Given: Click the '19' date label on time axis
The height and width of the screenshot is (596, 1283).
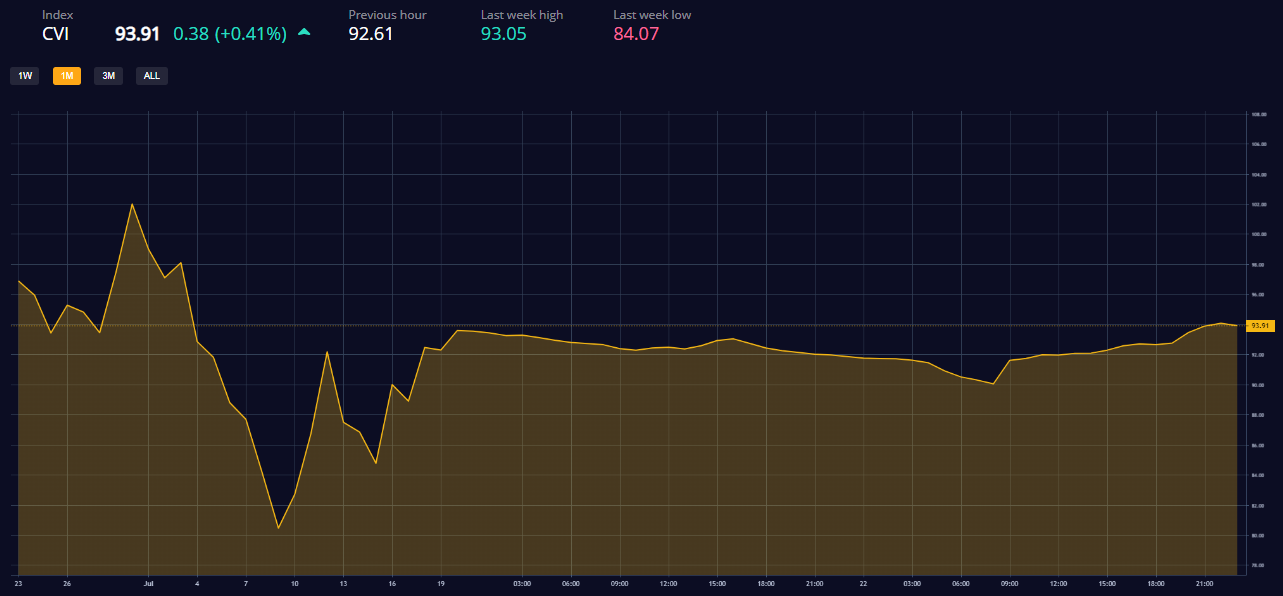Looking at the screenshot, I should [x=441, y=582].
